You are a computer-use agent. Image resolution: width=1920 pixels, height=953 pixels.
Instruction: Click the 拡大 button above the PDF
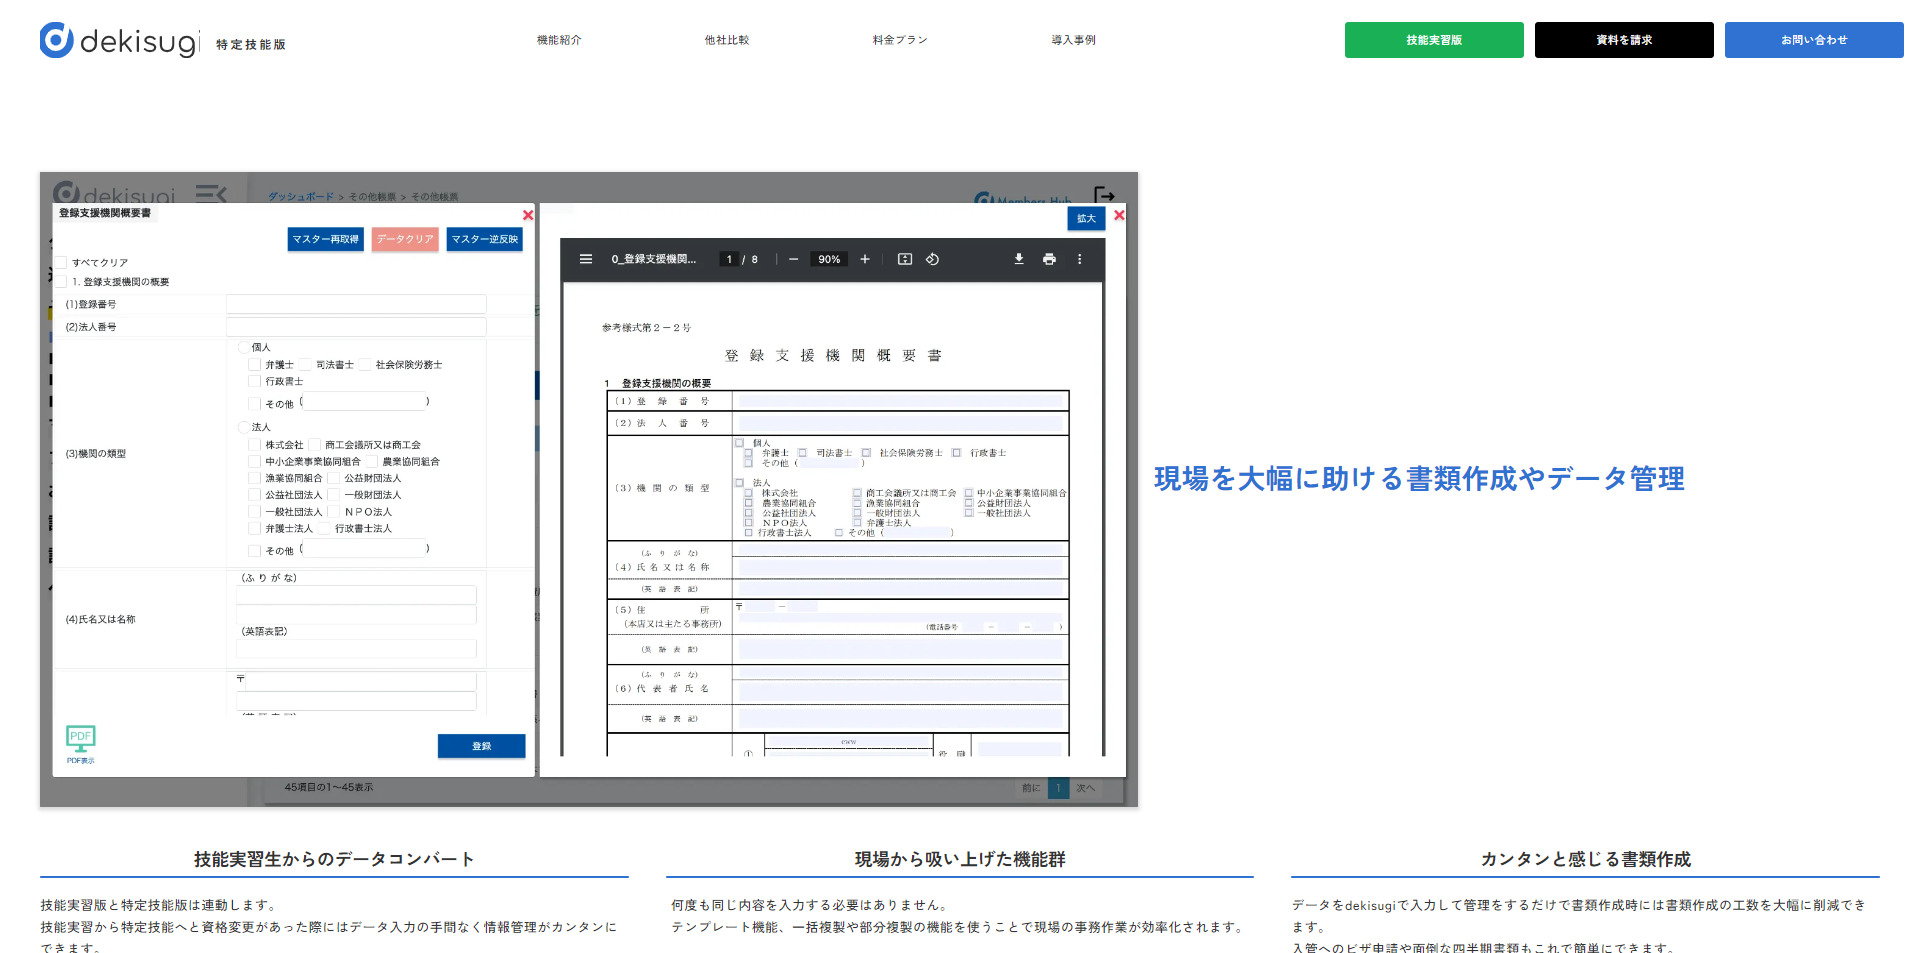pos(1086,218)
